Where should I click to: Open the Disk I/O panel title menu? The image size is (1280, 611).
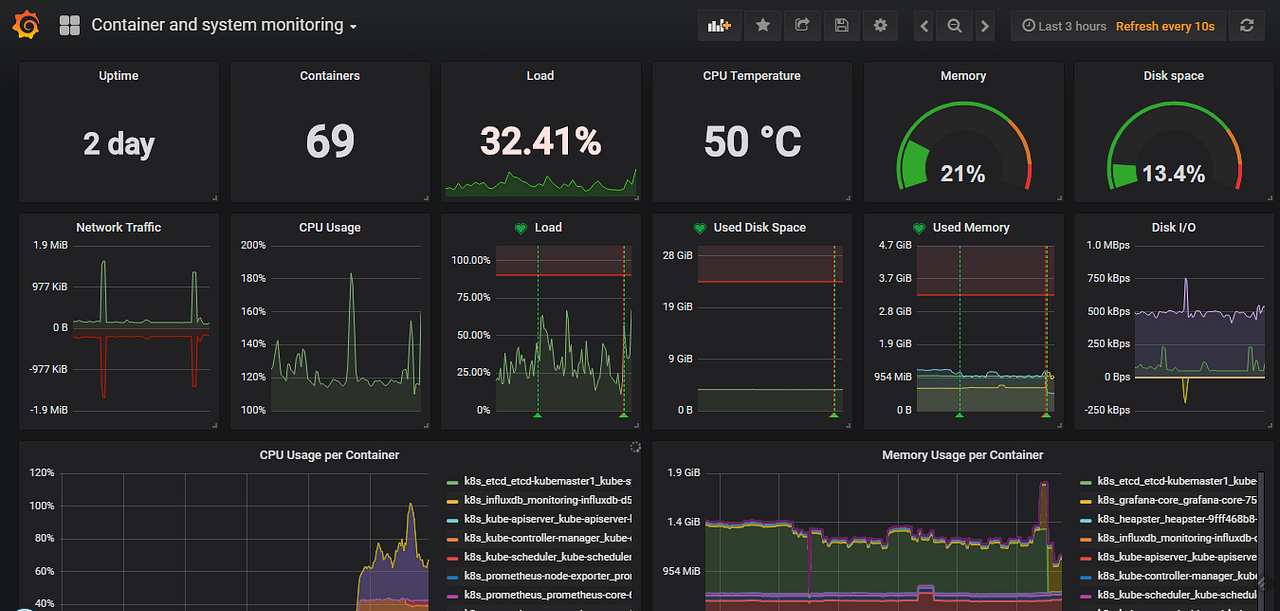[x=1174, y=227]
